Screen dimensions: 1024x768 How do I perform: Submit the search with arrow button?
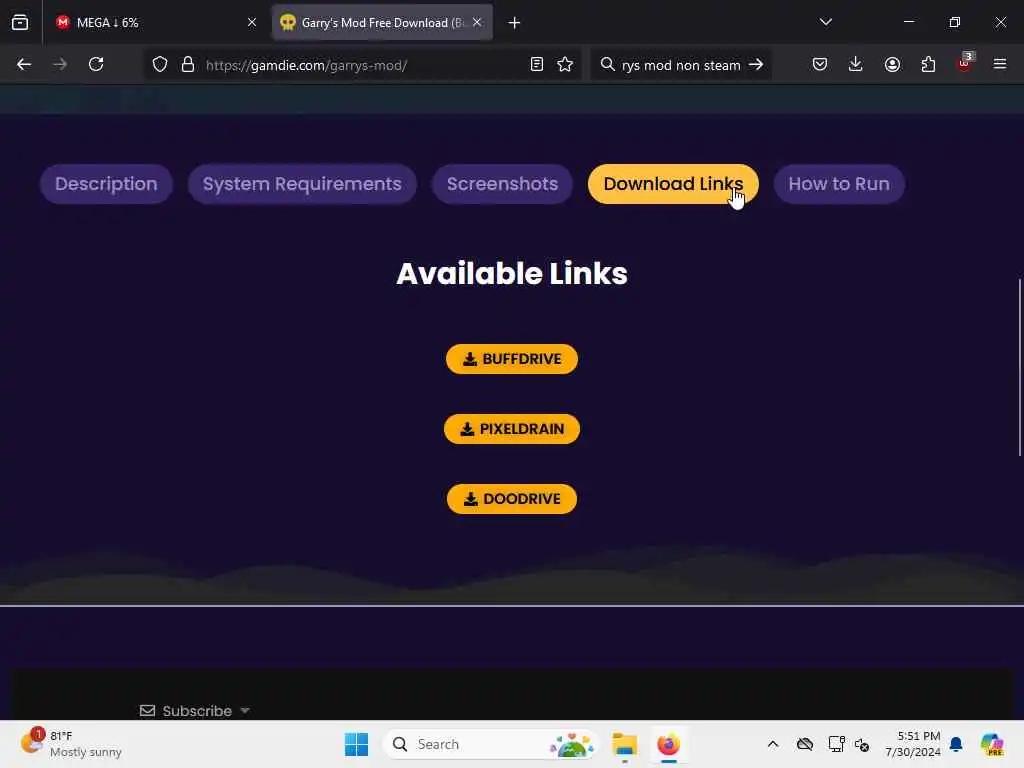point(756,64)
